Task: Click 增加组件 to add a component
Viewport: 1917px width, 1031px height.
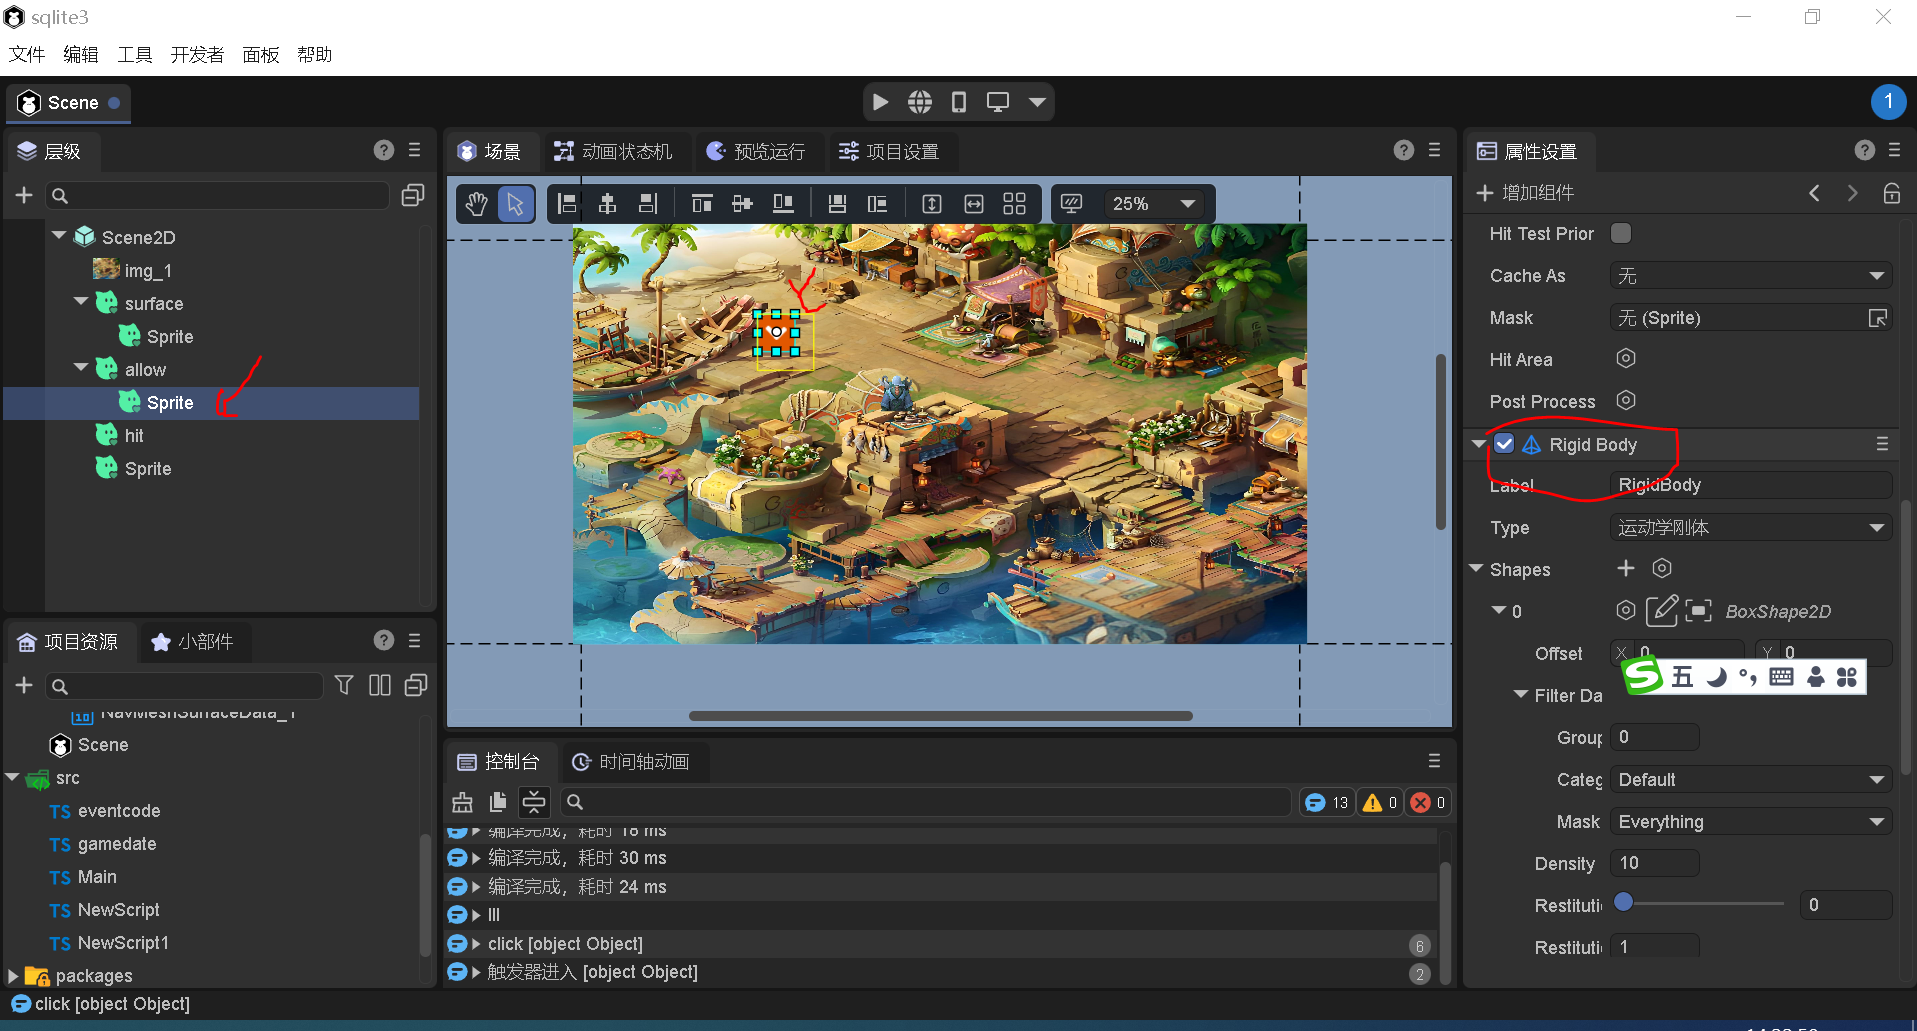Action: [x=1525, y=193]
